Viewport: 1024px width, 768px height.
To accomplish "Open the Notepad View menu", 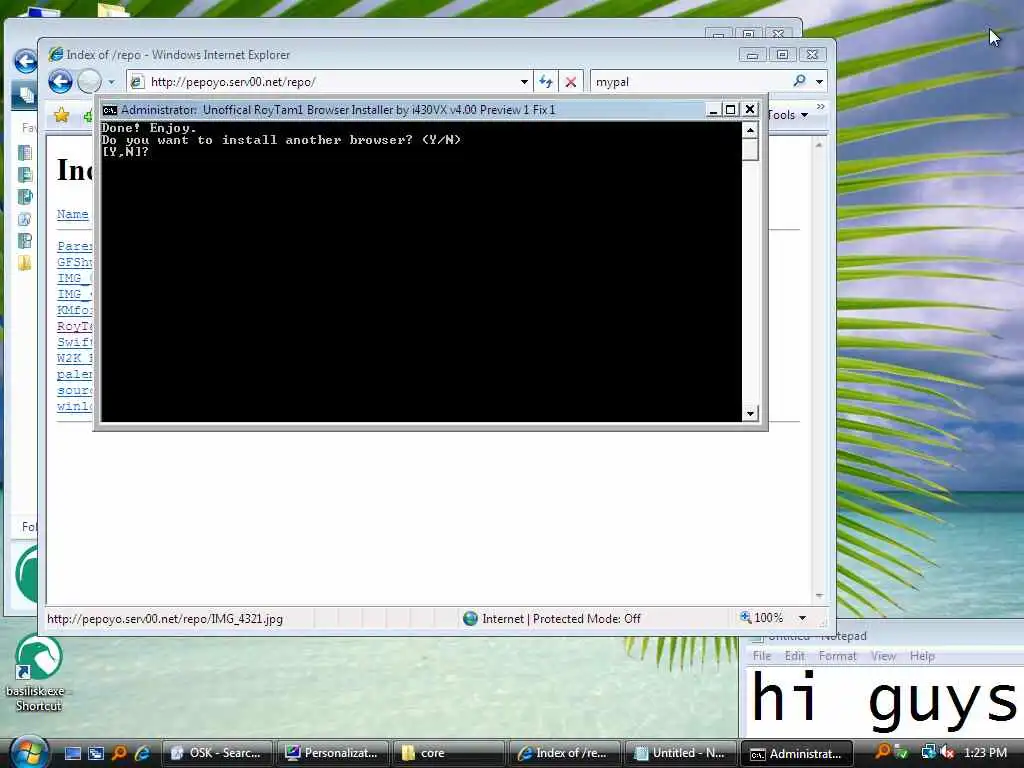I will tap(883, 656).
